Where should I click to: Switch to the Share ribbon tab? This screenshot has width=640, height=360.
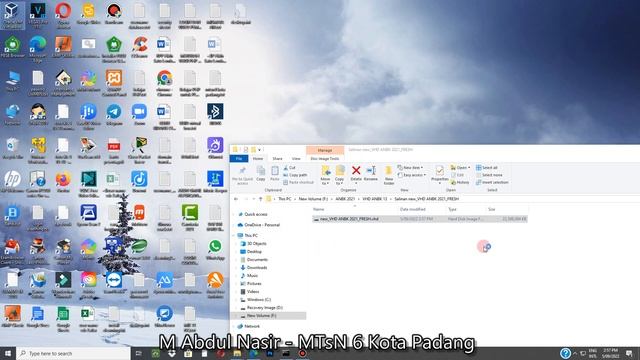pyautogui.click(x=278, y=158)
